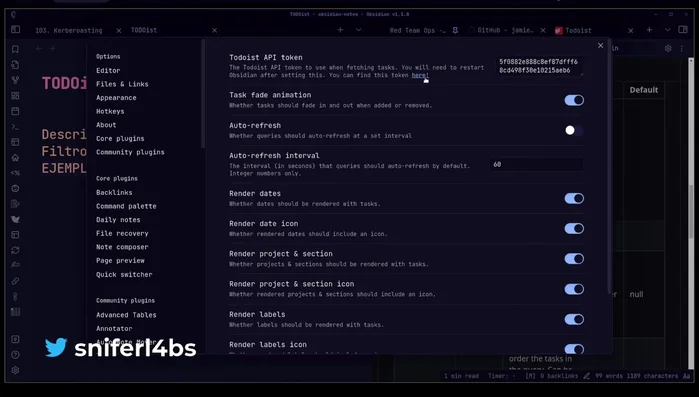Image resolution: width=699 pixels, height=397 pixels.
Task: Open Files & Links settings
Action: (122, 84)
